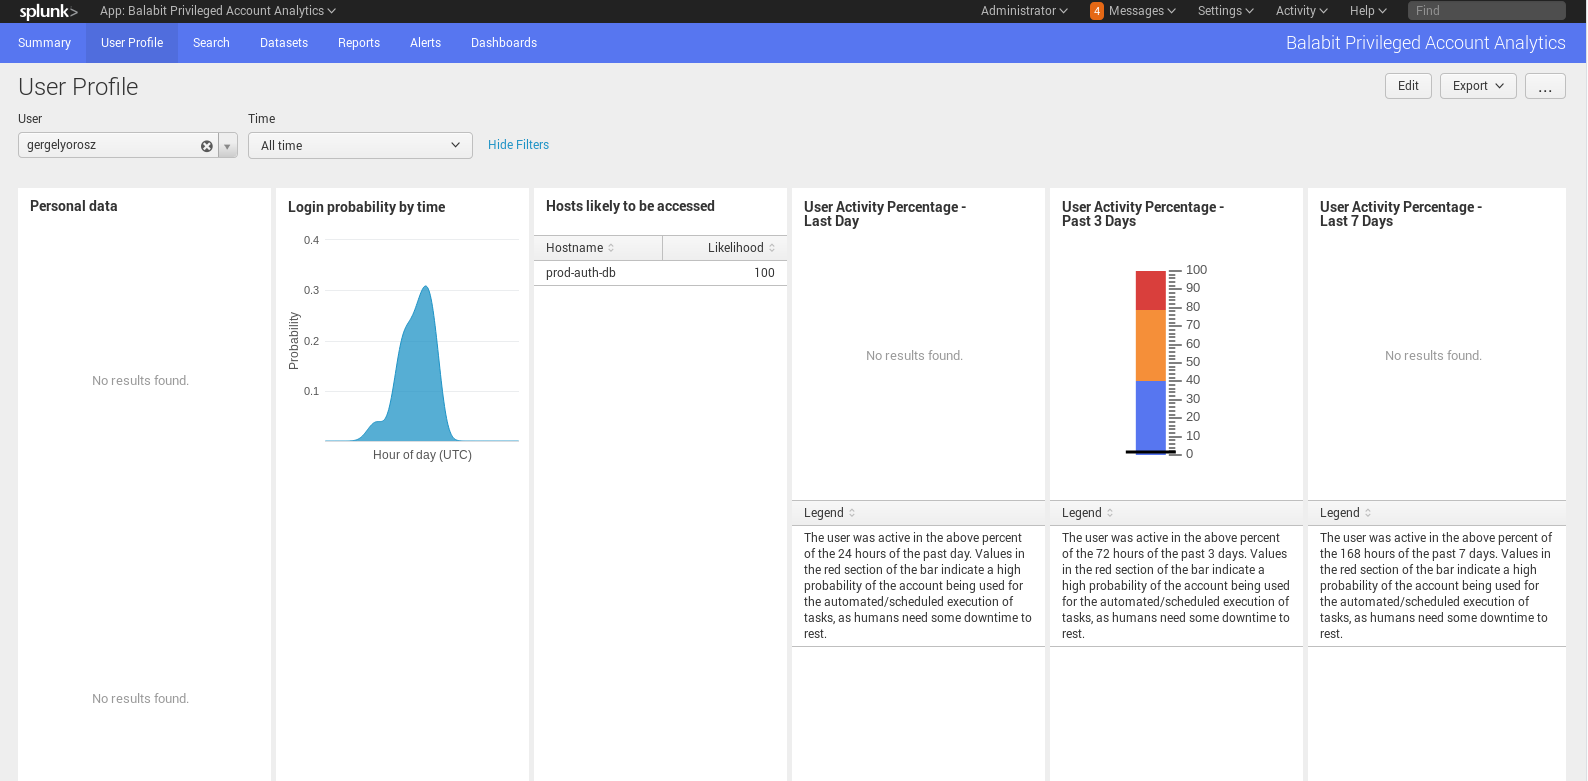The width and height of the screenshot is (1588, 781).
Task: Open the All time range picker
Action: coord(360,146)
